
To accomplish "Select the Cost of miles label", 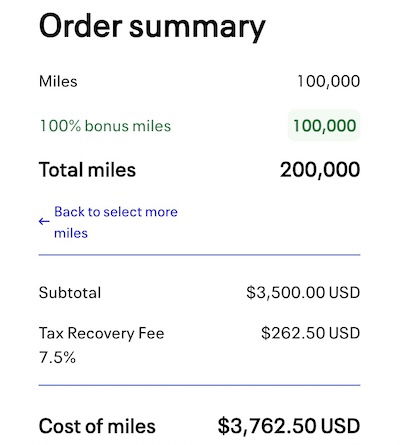I will pyautogui.click(x=97, y=426).
